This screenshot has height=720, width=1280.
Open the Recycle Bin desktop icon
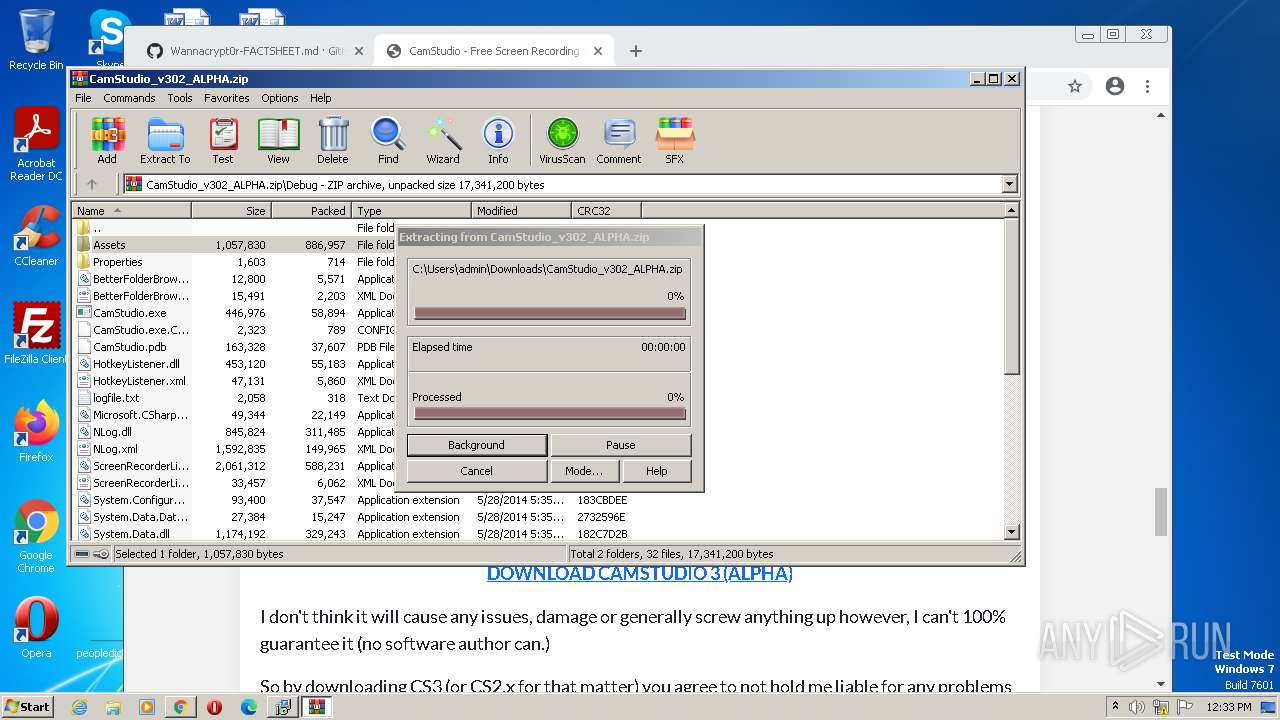pos(36,40)
